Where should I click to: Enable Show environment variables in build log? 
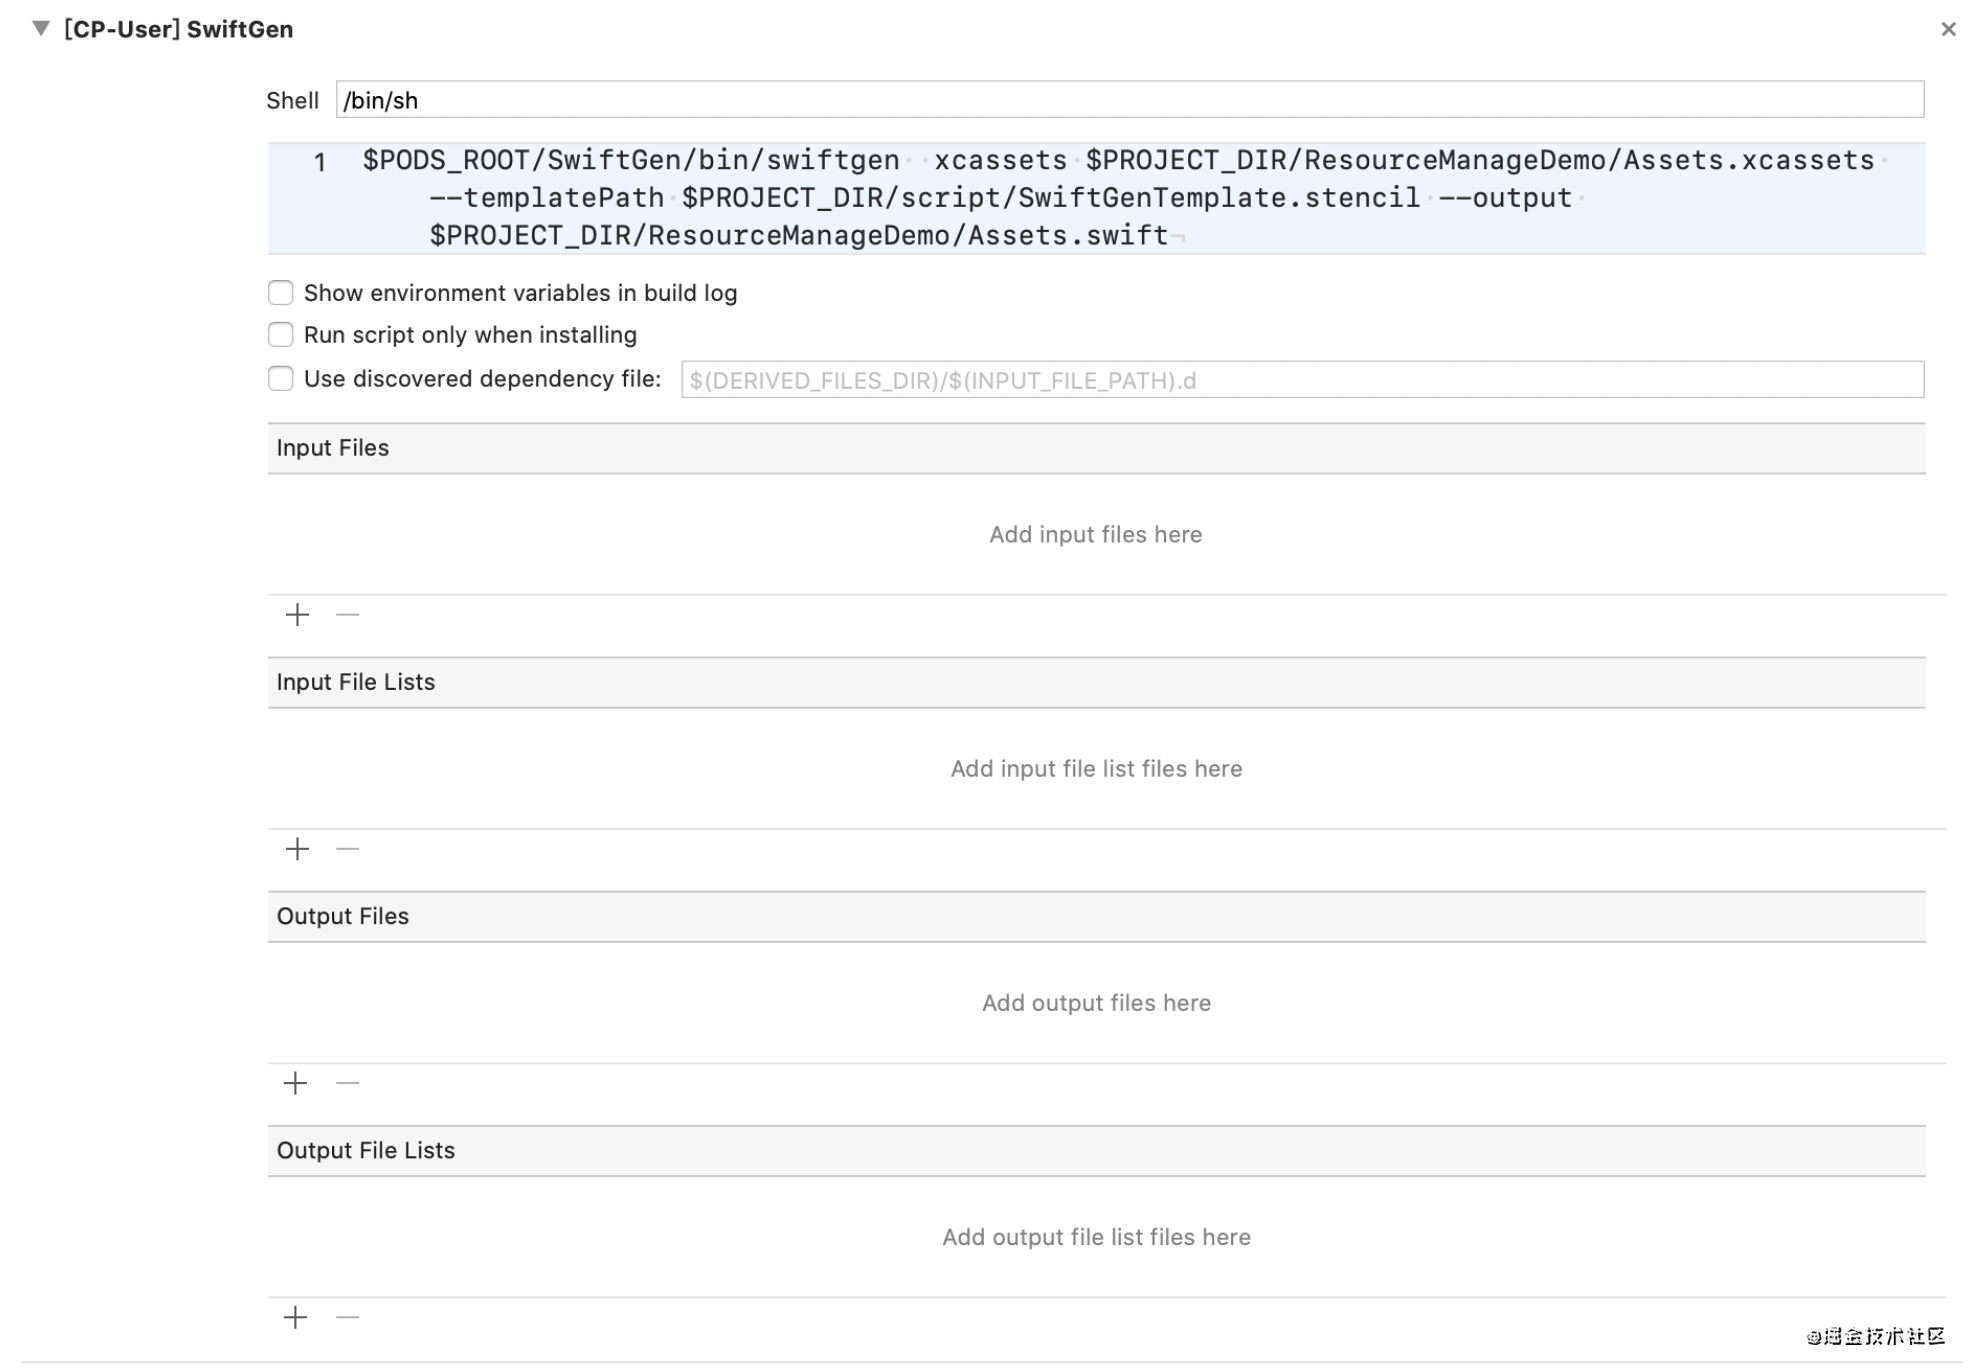281,293
